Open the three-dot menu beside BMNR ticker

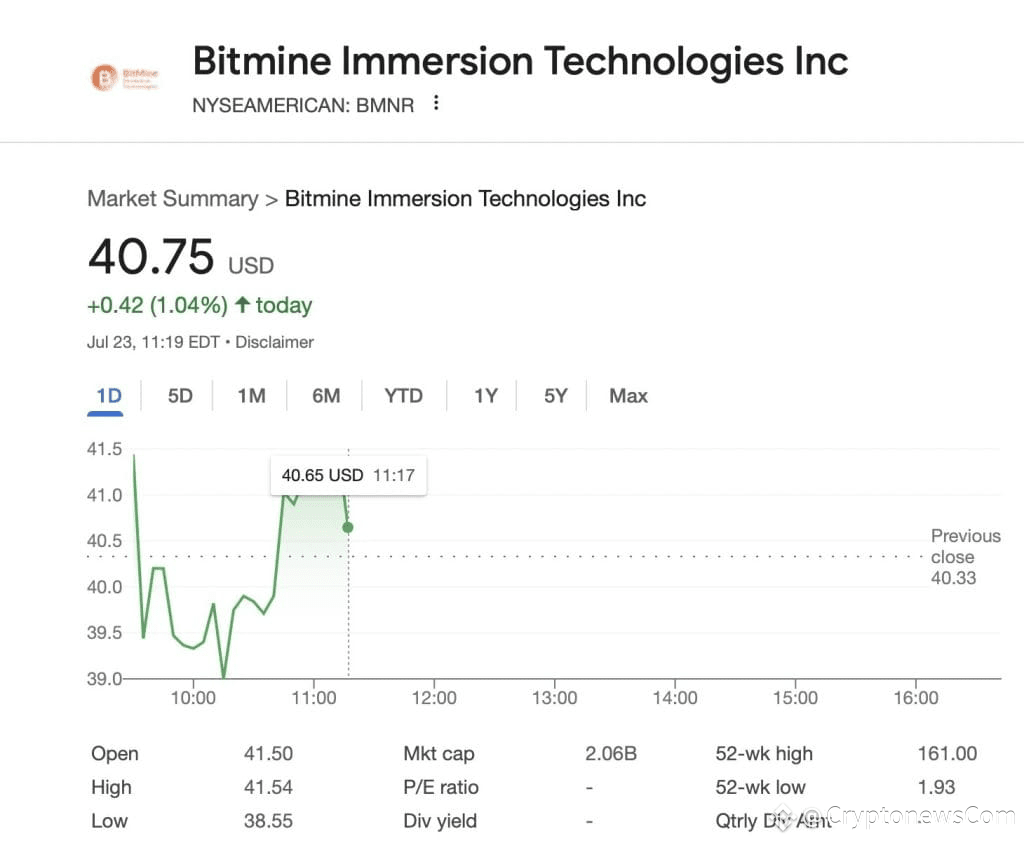click(x=436, y=103)
